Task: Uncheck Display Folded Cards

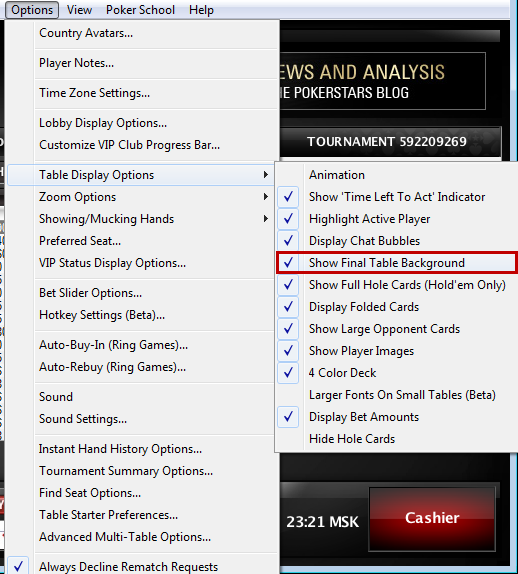Action: 397,307
